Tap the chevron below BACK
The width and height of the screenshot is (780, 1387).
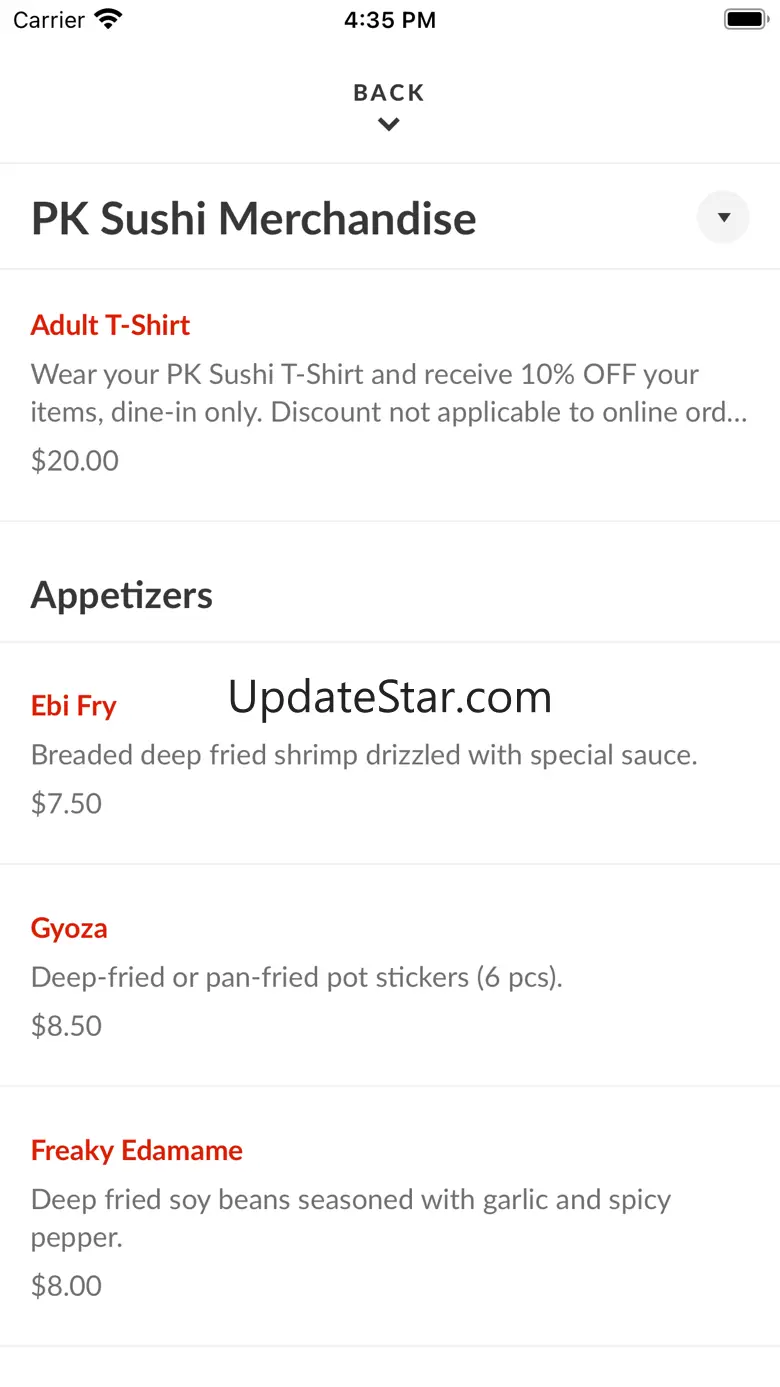click(389, 125)
